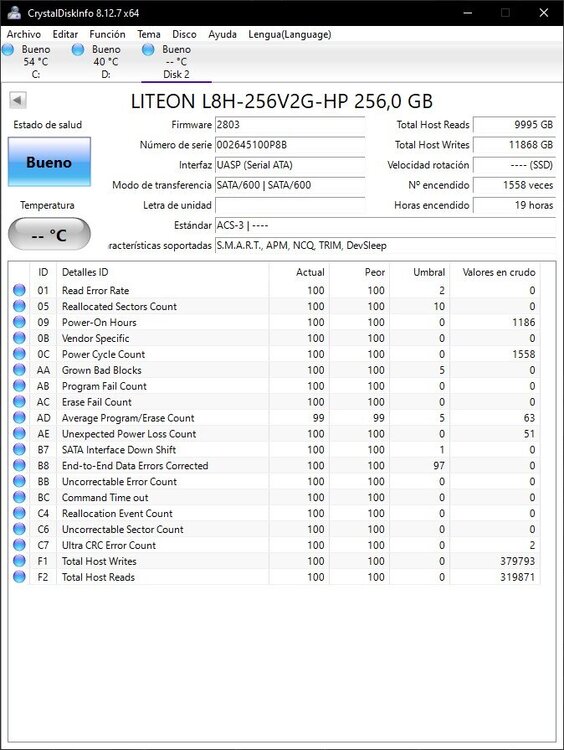Click the empty Letra de unidad field
564x750 pixels.
pyautogui.click(x=290, y=205)
